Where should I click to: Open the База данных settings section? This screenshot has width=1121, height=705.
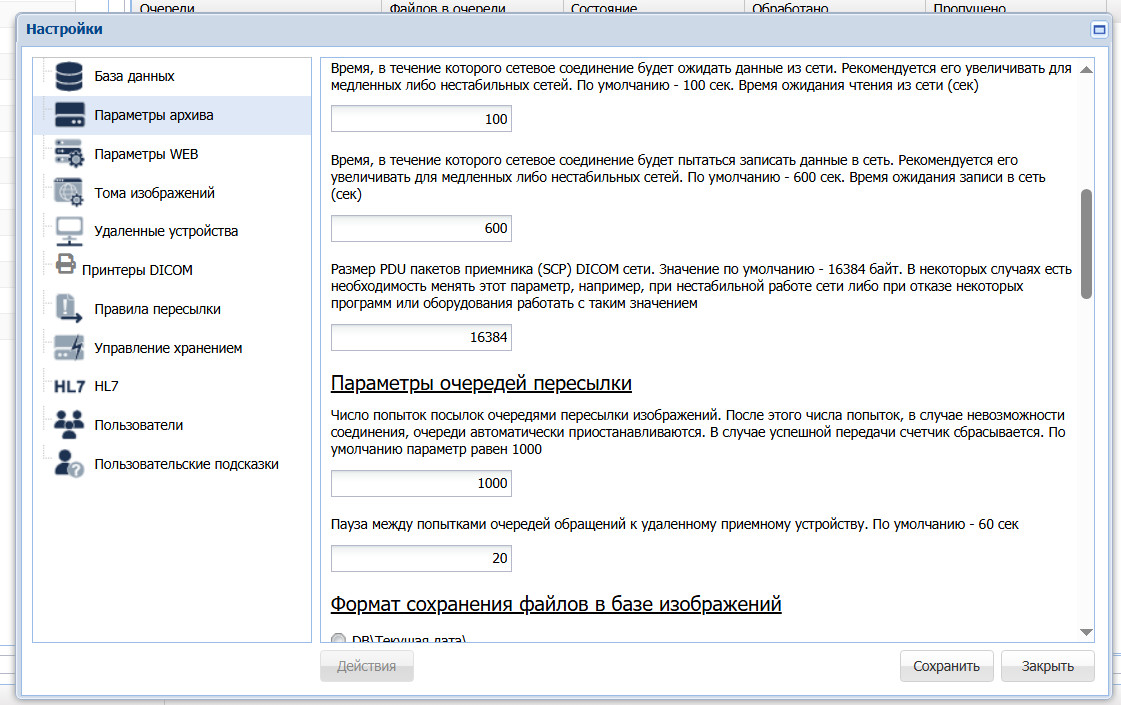(x=134, y=77)
